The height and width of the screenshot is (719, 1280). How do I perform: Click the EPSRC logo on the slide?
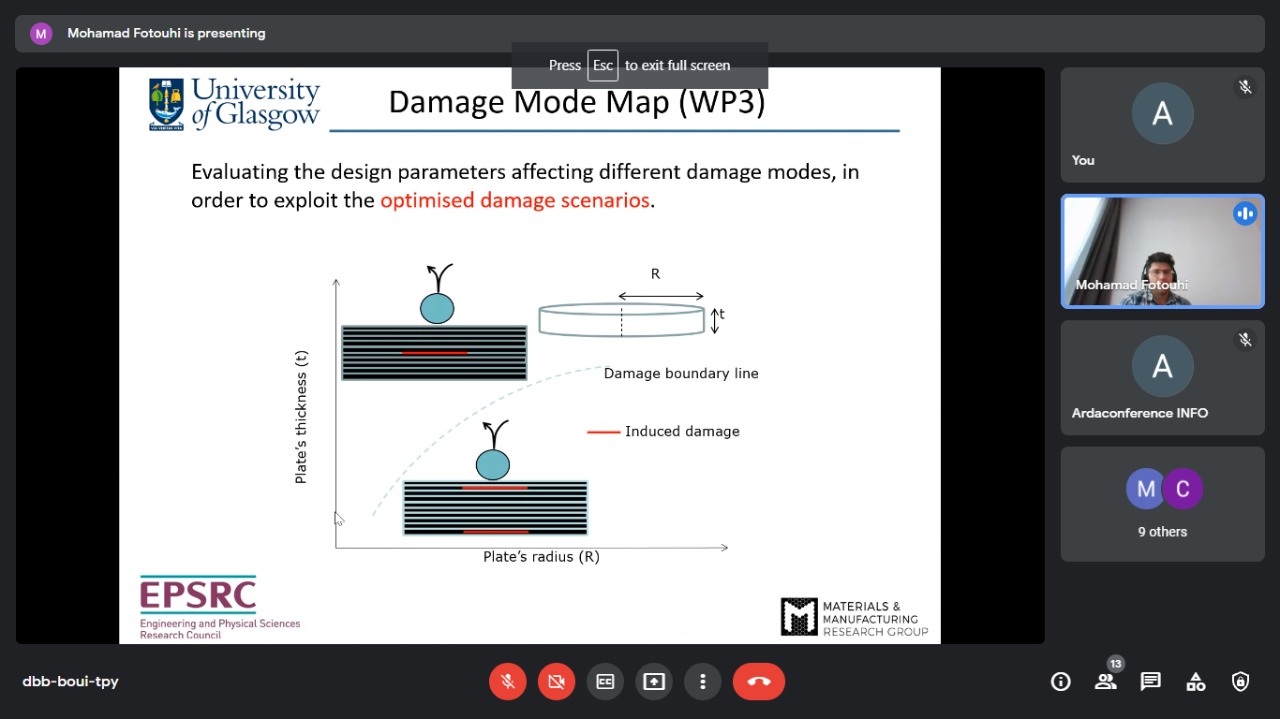pyautogui.click(x=220, y=607)
